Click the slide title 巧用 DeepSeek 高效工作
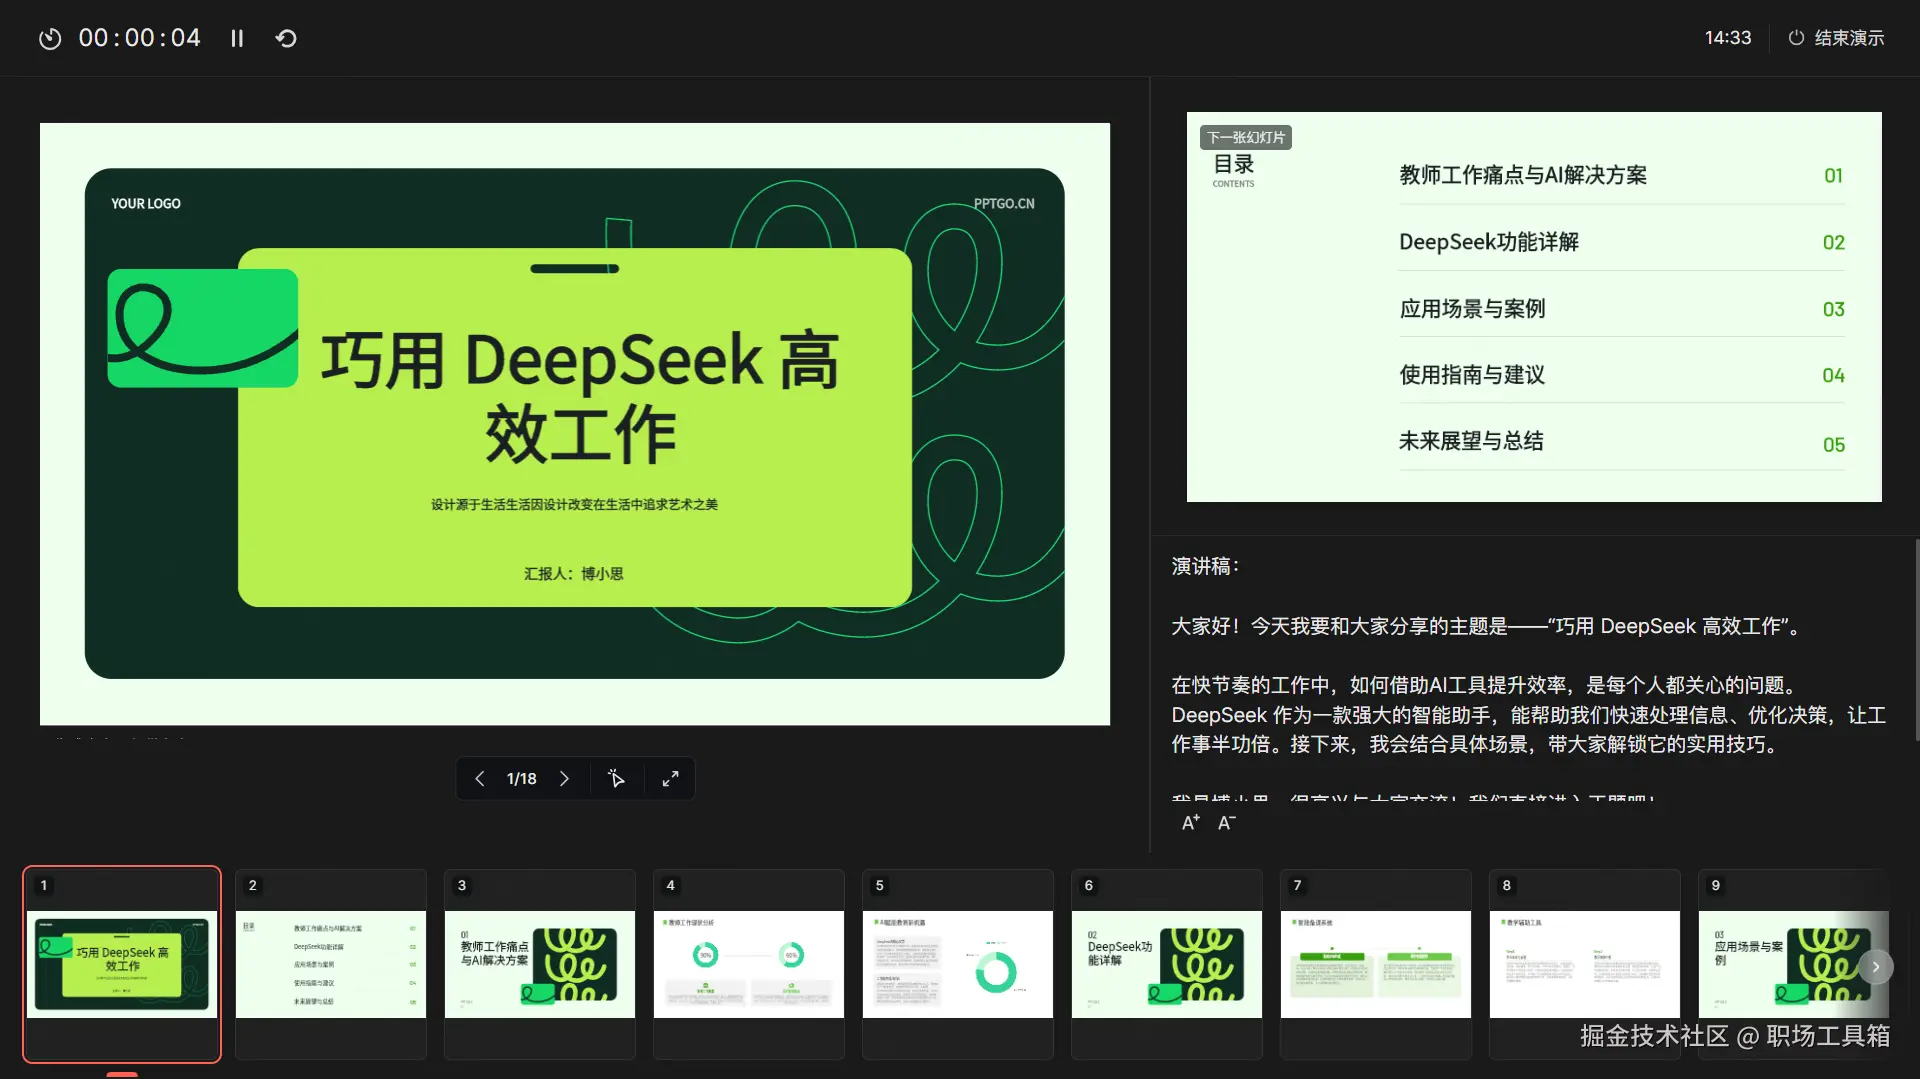 click(x=580, y=397)
